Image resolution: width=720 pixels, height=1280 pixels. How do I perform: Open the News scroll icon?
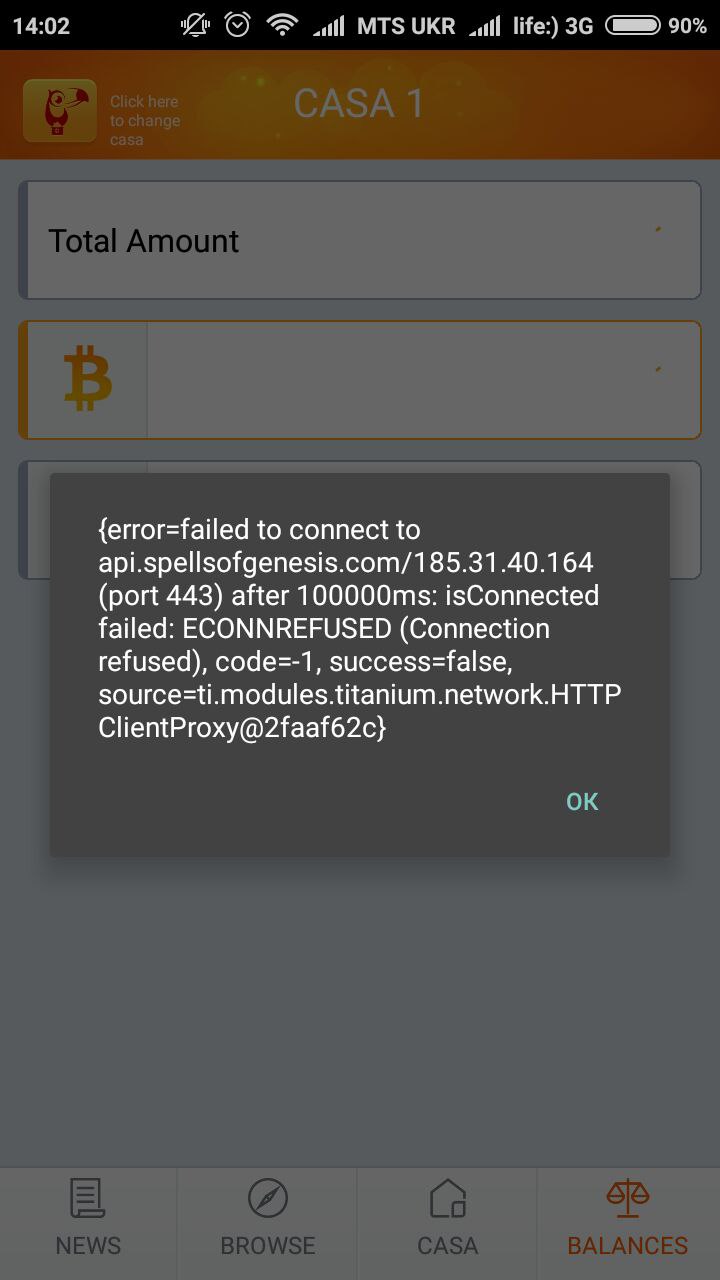(x=88, y=1198)
